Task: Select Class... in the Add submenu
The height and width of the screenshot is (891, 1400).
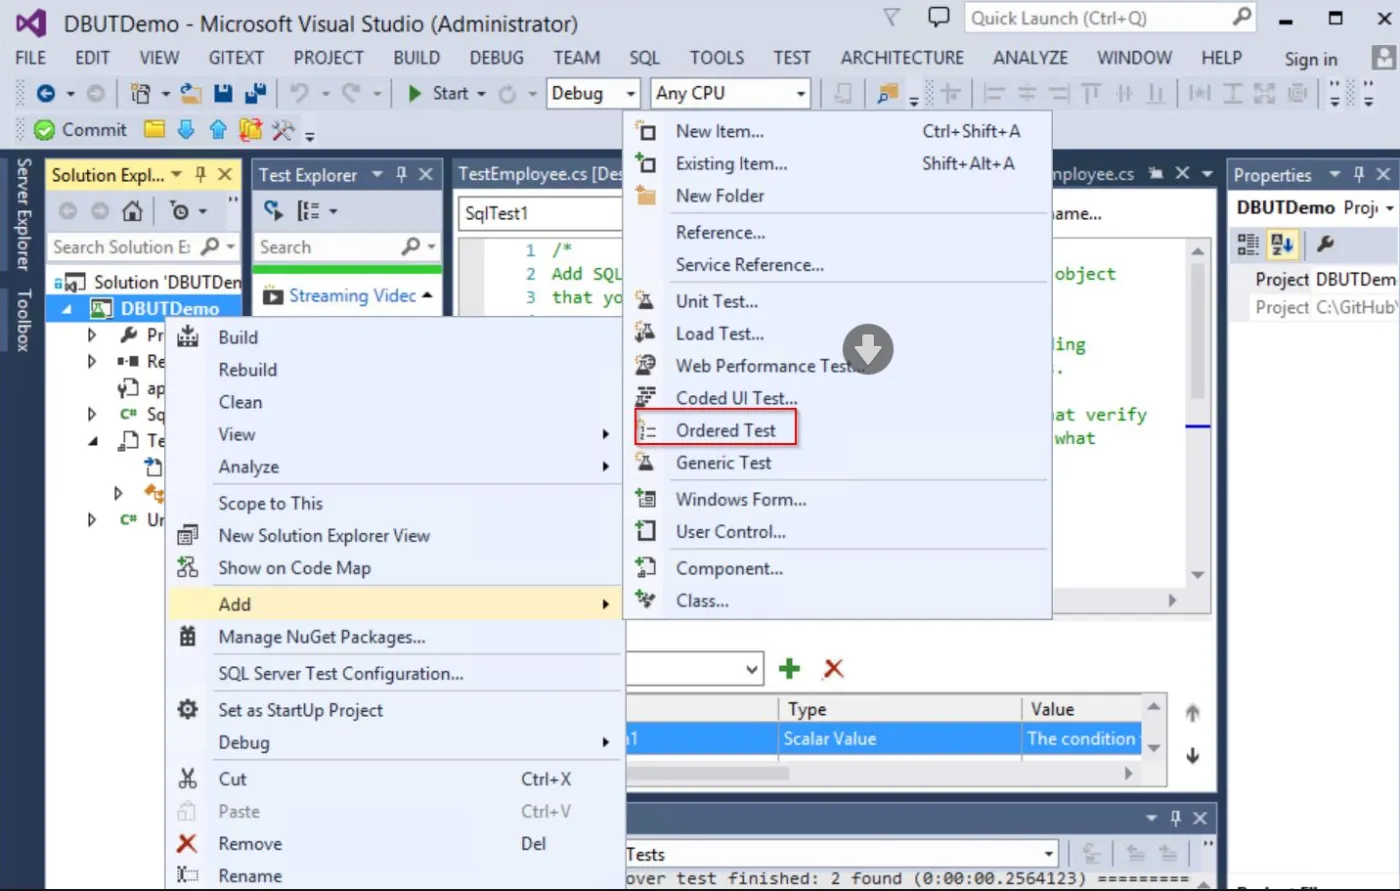Action: pos(702,601)
